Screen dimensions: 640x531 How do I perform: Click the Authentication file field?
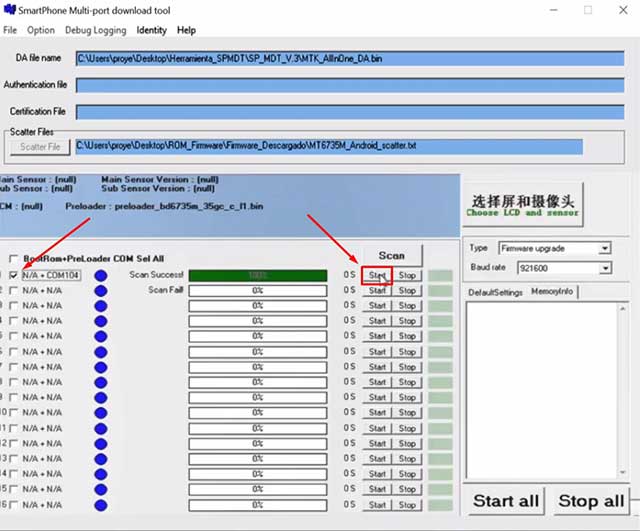(x=350, y=85)
